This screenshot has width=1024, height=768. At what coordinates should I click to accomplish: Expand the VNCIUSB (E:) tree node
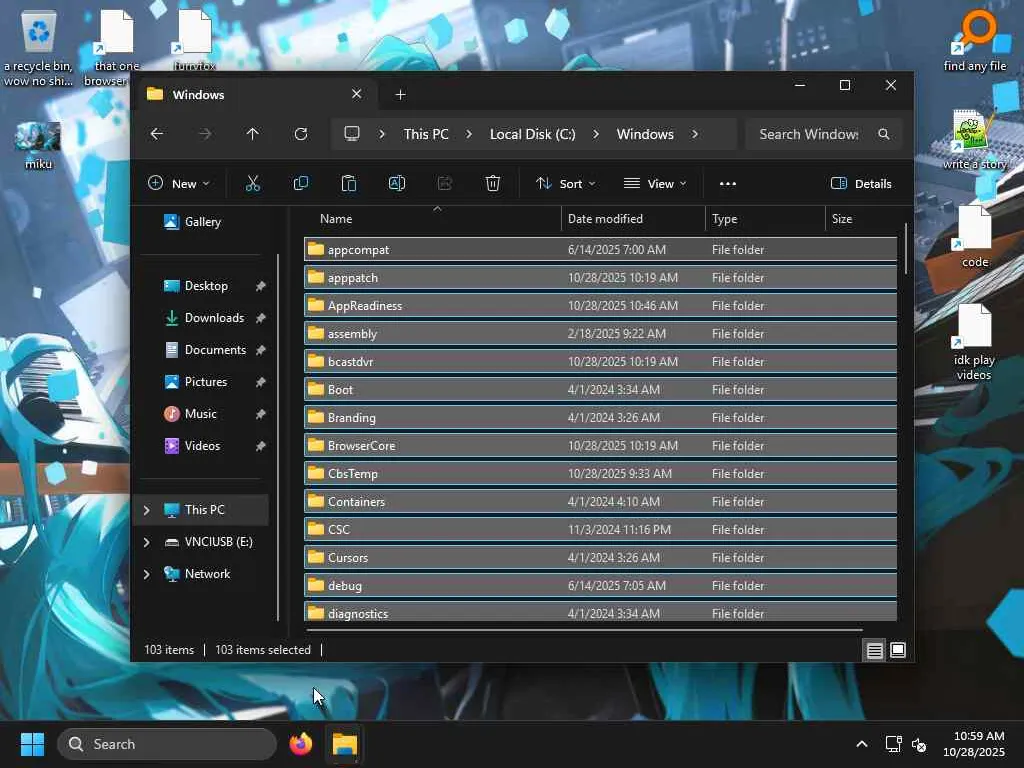[146, 542]
